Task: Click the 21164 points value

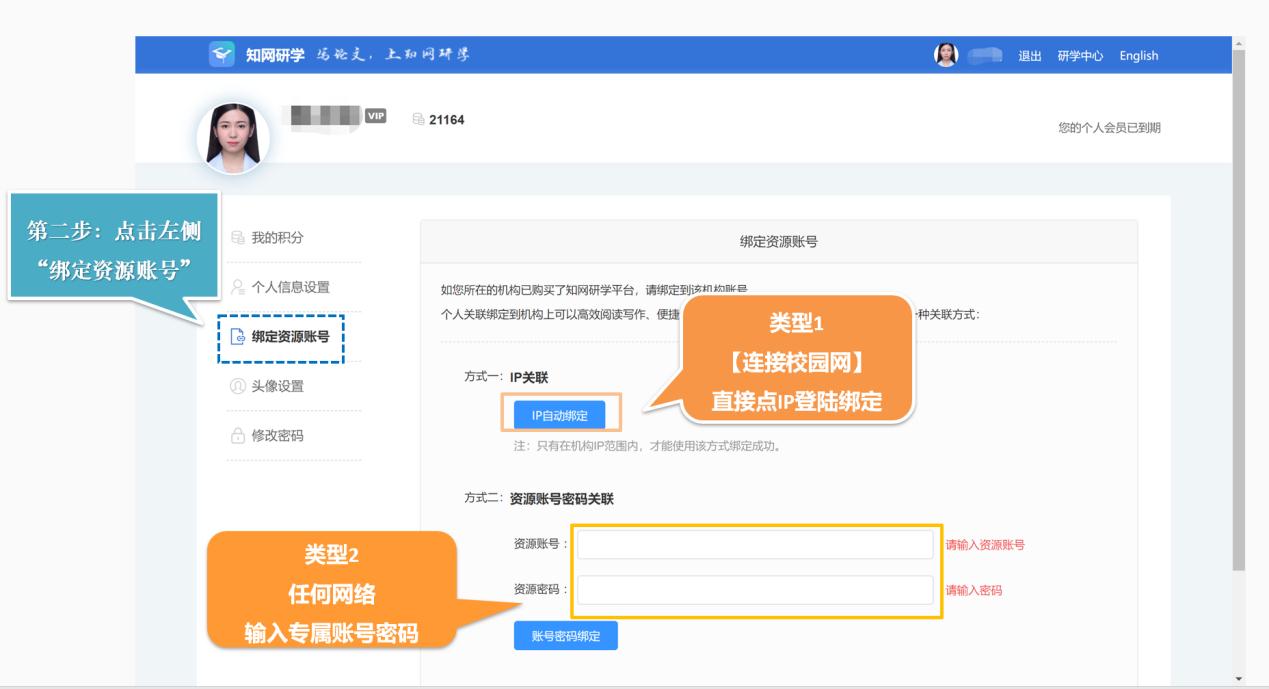Action: pos(446,121)
